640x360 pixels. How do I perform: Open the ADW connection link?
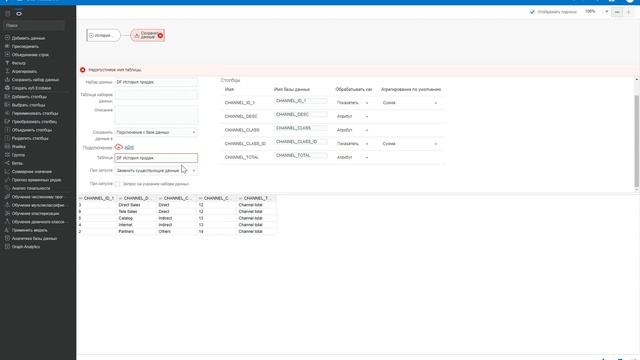coord(129,147)
